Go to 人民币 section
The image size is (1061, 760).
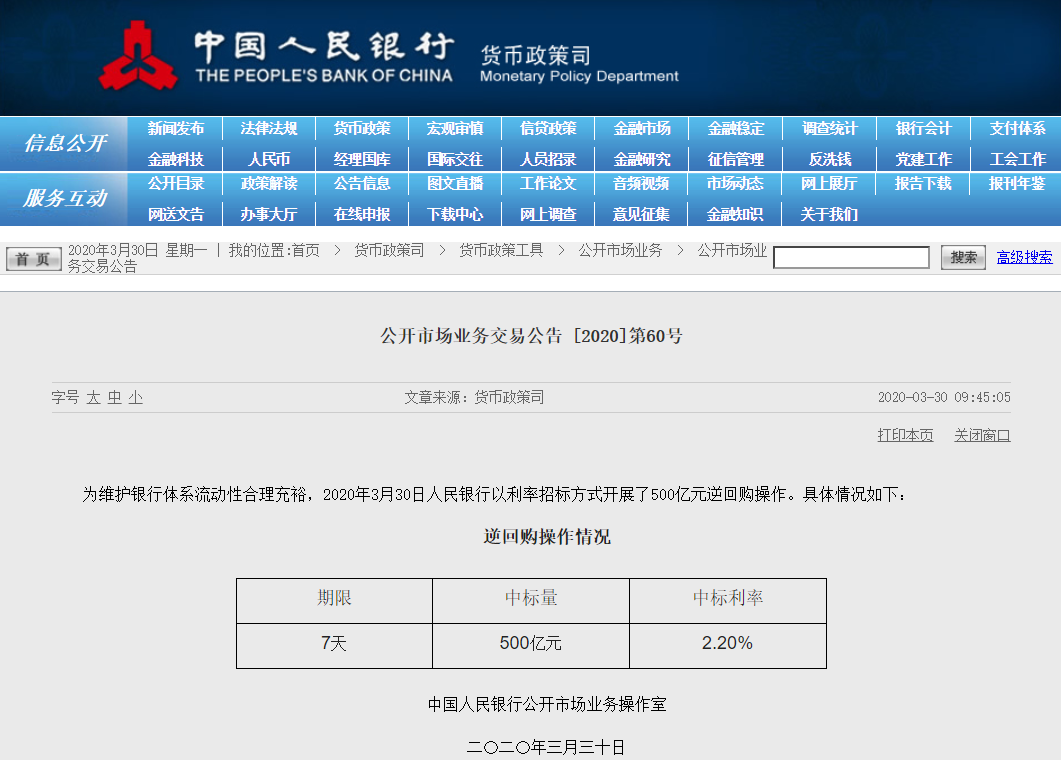(269, 159)
